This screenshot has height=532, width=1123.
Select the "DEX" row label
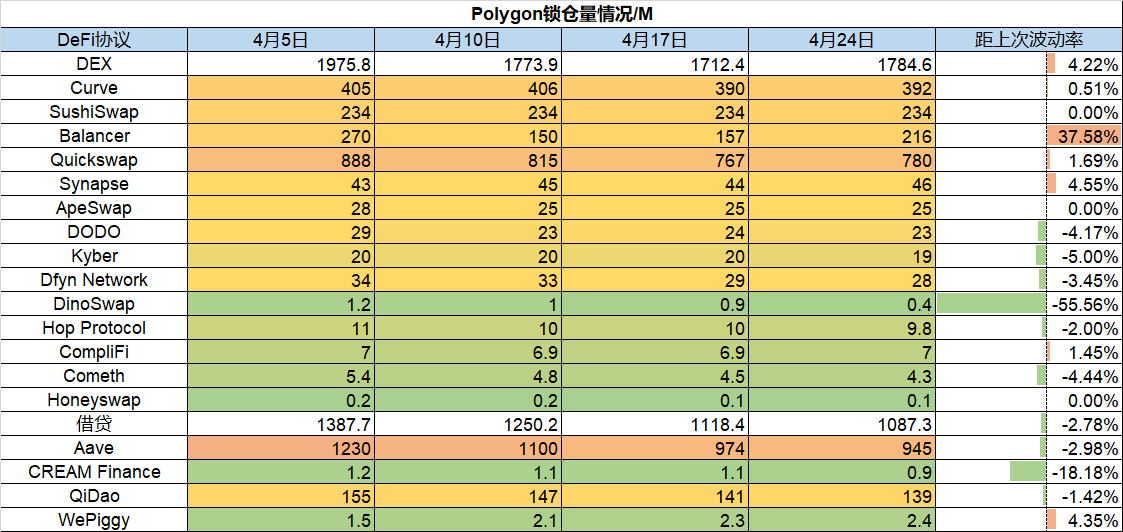pyautogui.click(x=93, y=64)
